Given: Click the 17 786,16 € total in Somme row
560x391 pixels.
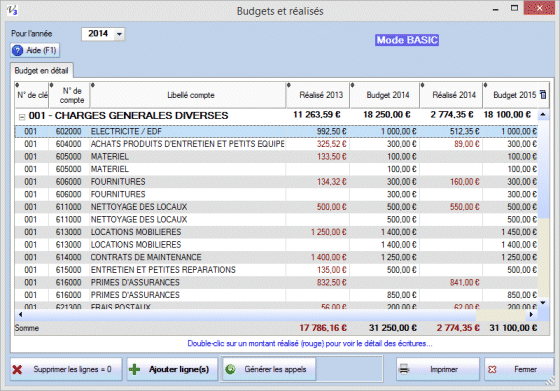Looking at the screenshot, I should pos(323,328).
